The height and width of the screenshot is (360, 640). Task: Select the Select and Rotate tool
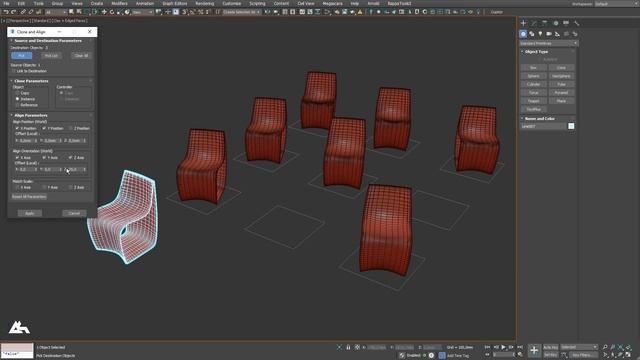(111, 12)
